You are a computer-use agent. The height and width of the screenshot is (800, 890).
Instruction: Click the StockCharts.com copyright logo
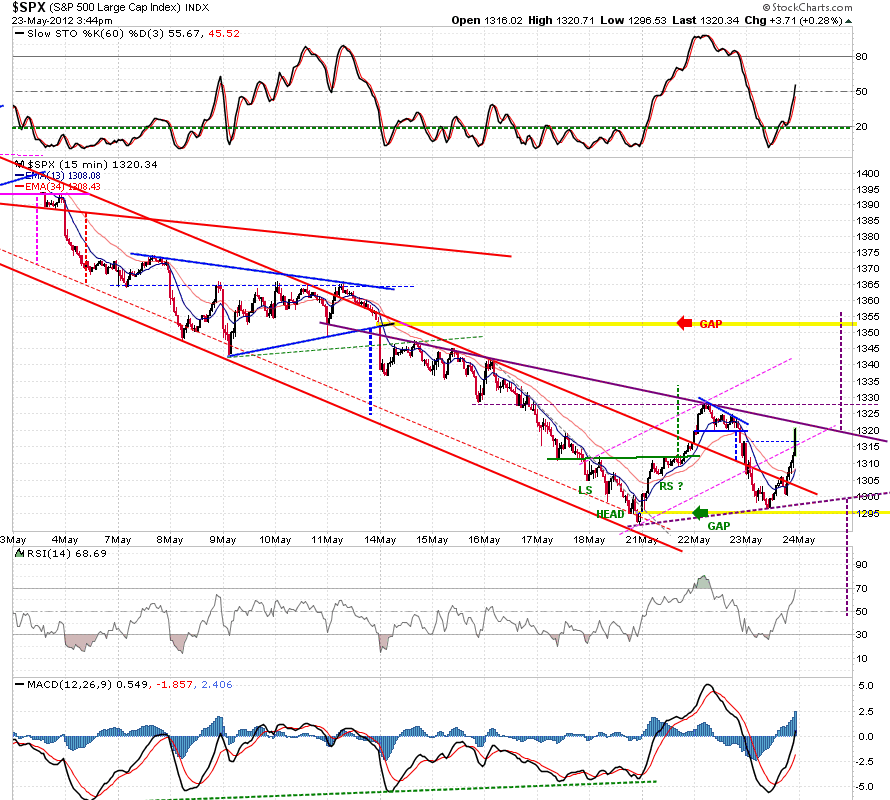click(807, 7)
